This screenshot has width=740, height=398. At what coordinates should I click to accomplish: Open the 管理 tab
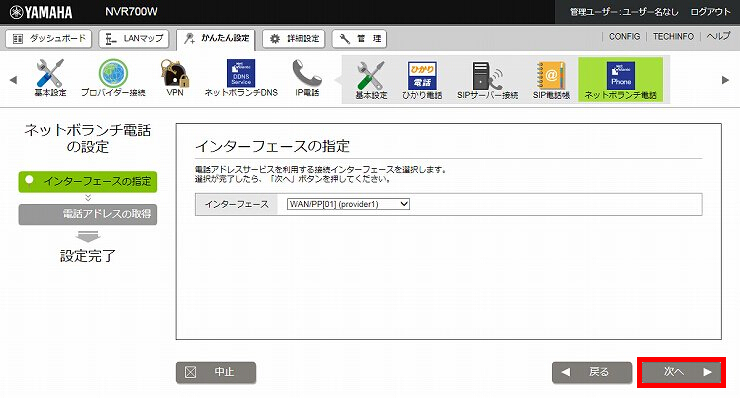pos(359,39)
